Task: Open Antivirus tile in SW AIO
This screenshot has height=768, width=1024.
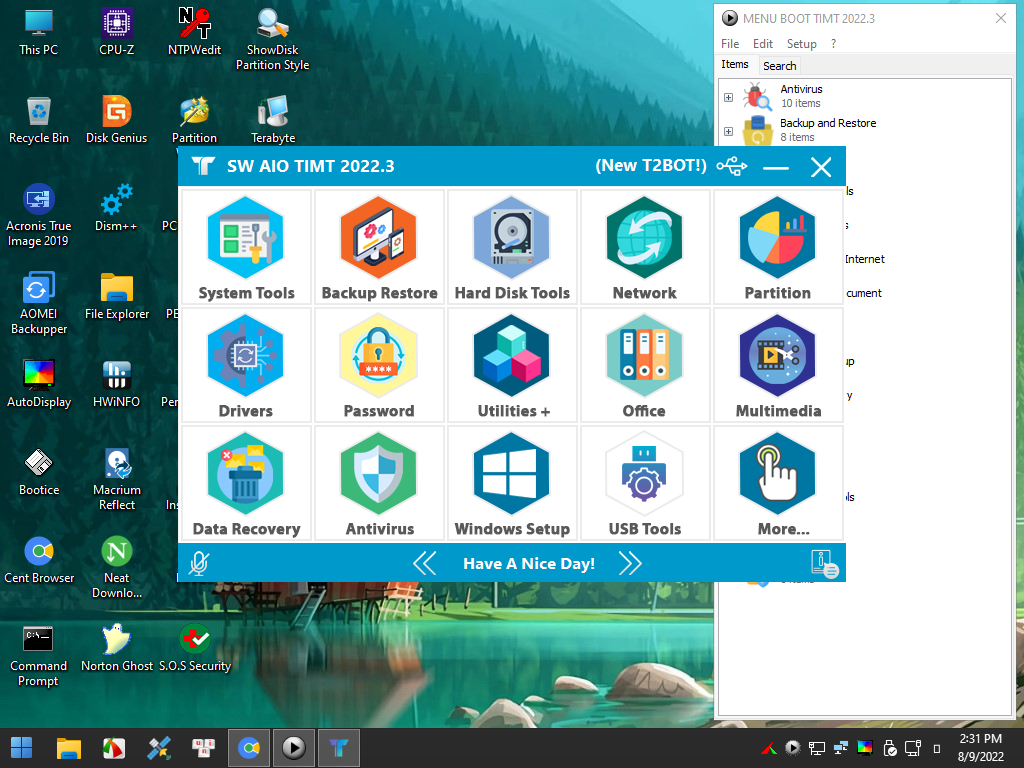Action: point(379,483)
